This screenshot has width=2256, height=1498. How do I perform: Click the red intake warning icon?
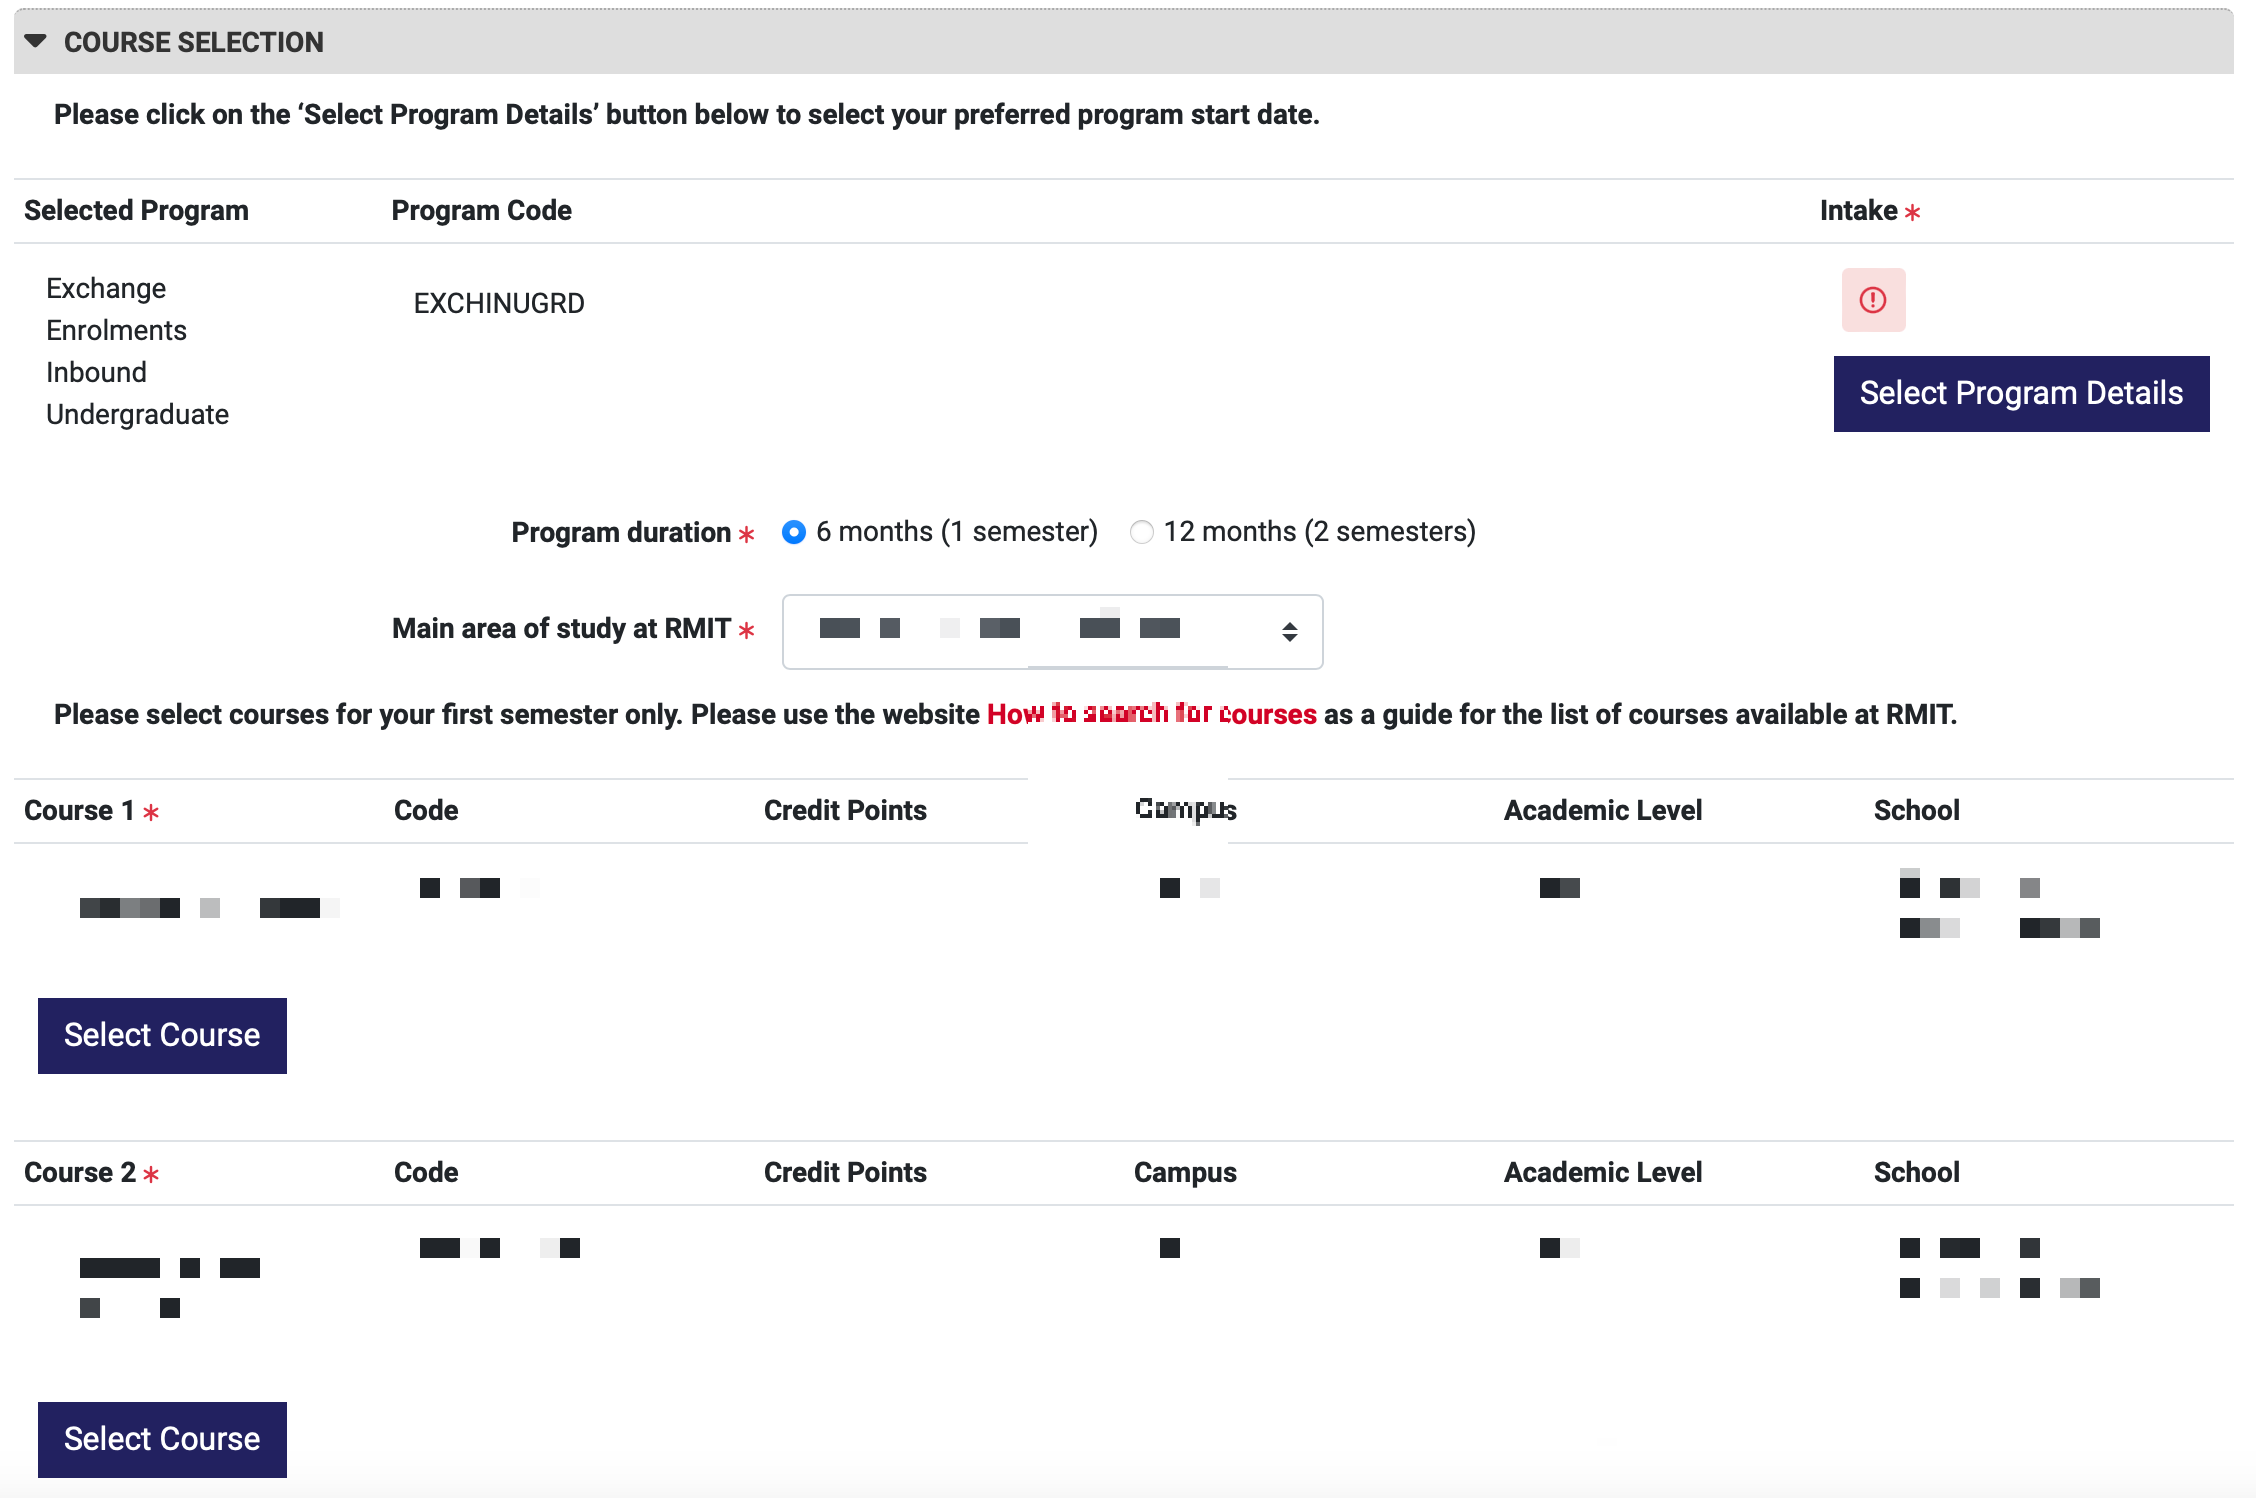pos(1873,300)
